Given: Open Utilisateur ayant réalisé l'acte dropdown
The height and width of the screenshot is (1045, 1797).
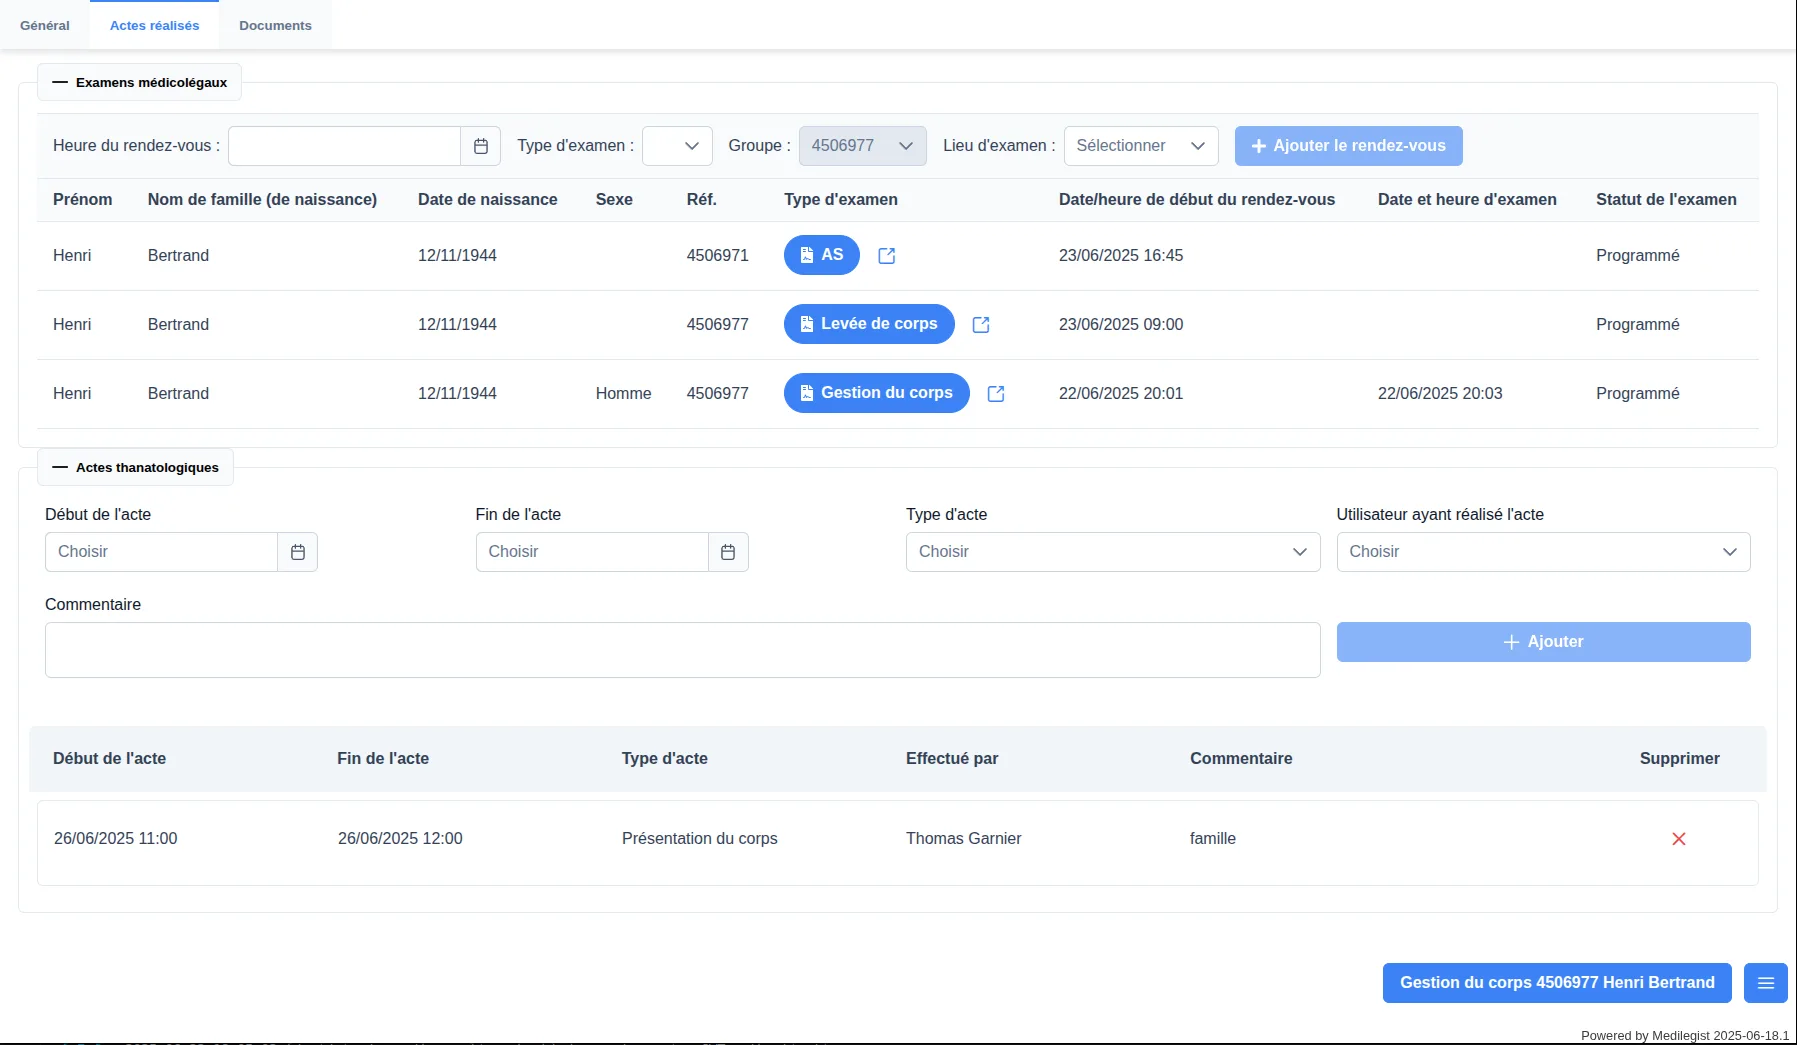Looking at the screenshot, I should 1543,552.
